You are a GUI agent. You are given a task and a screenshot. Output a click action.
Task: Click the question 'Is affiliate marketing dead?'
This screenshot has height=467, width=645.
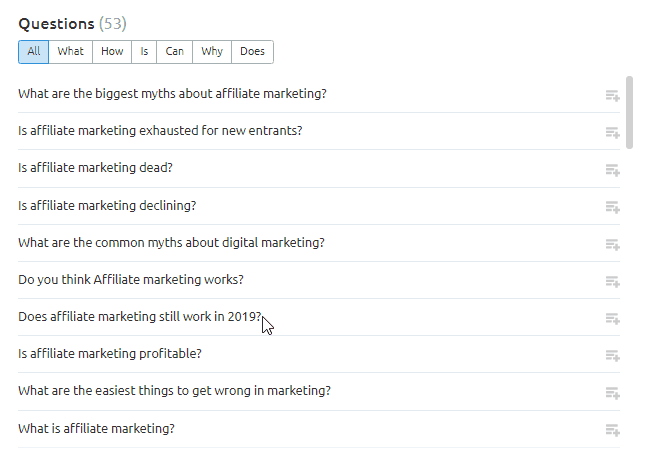click(95, 168)
